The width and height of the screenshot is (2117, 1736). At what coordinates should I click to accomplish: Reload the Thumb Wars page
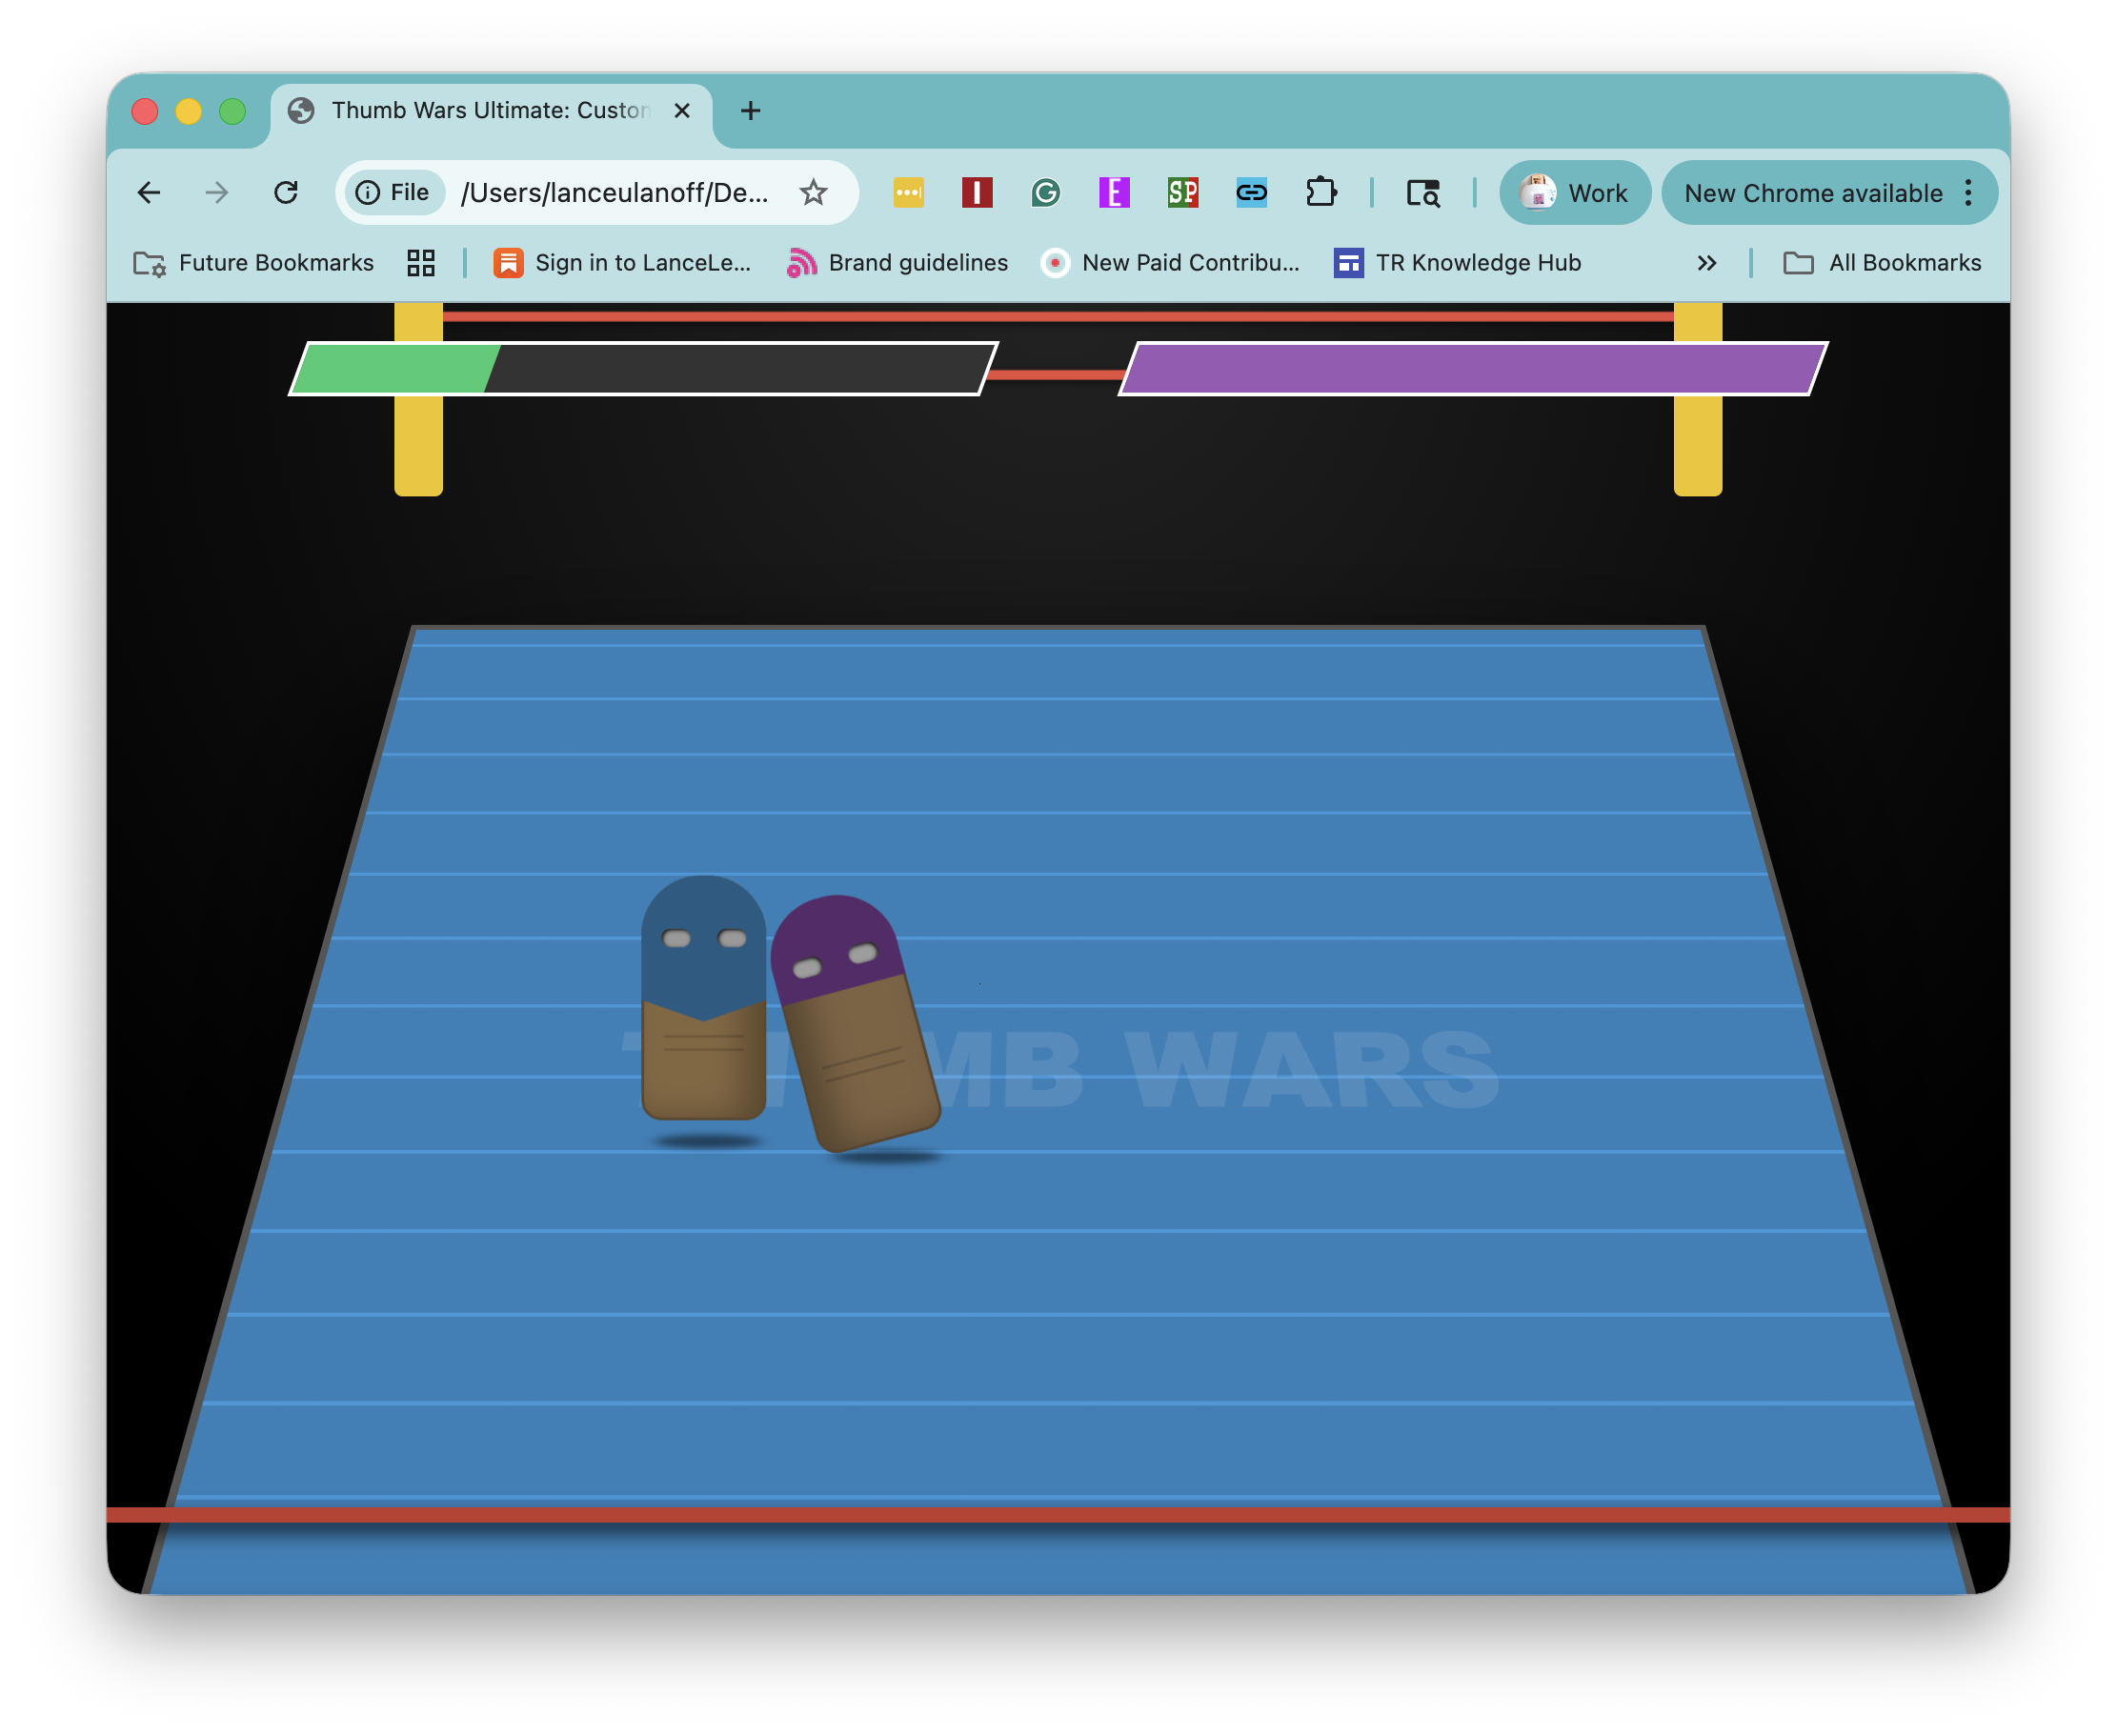tap(286, 192)
